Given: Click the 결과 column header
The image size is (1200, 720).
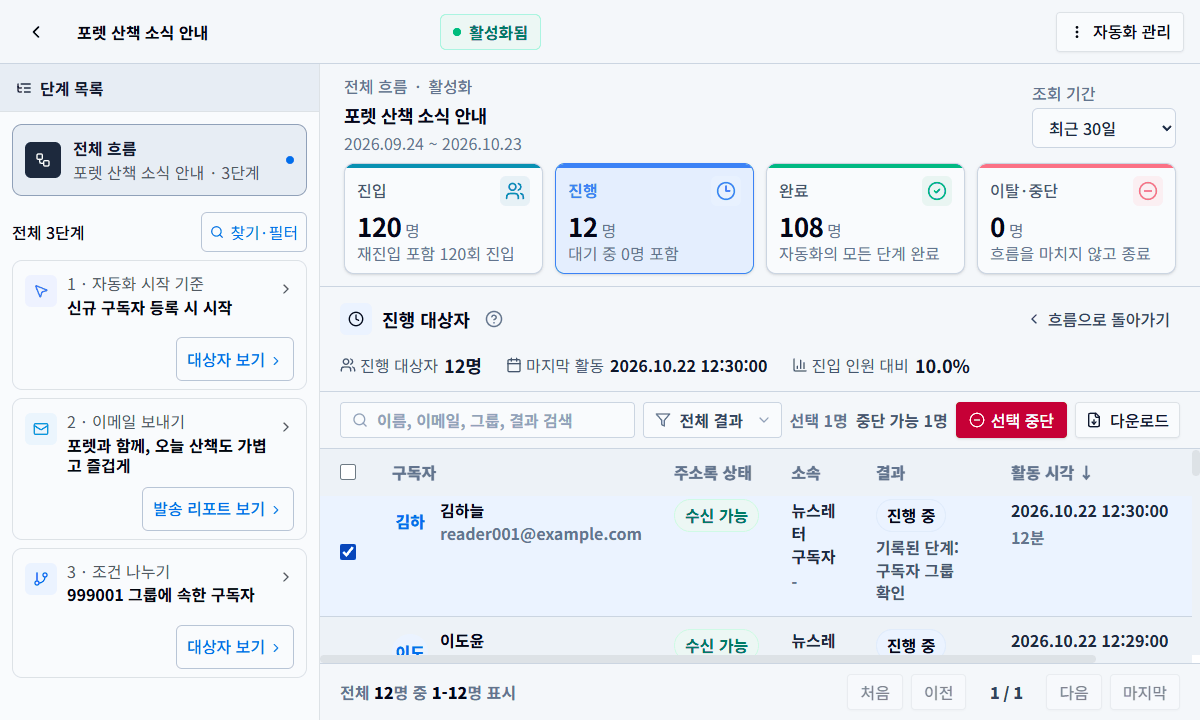Looking at the screenshot, I should [x=891, y=473].
